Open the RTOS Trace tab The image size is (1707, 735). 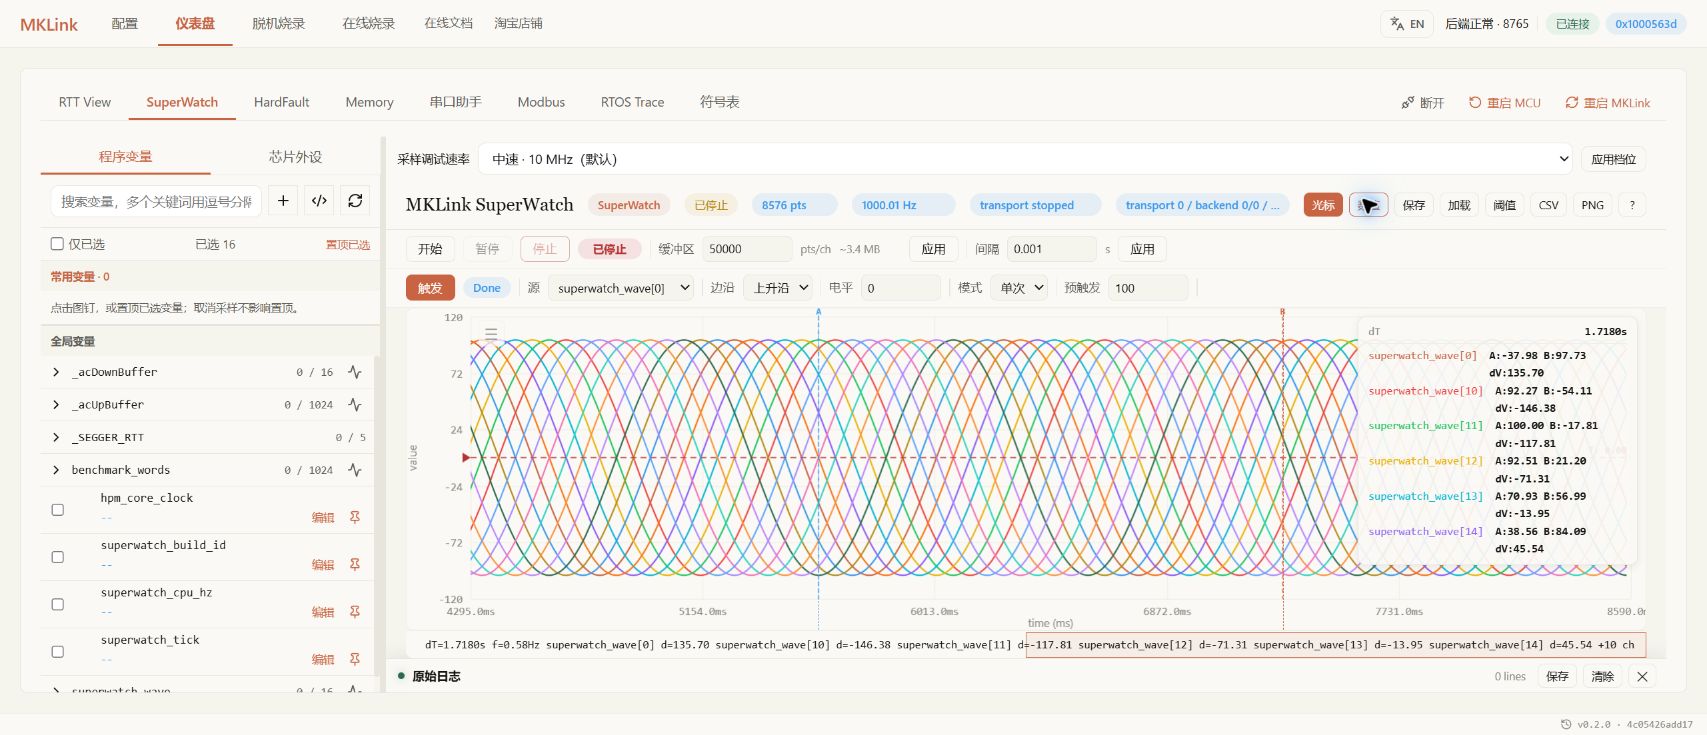(632, 102)
